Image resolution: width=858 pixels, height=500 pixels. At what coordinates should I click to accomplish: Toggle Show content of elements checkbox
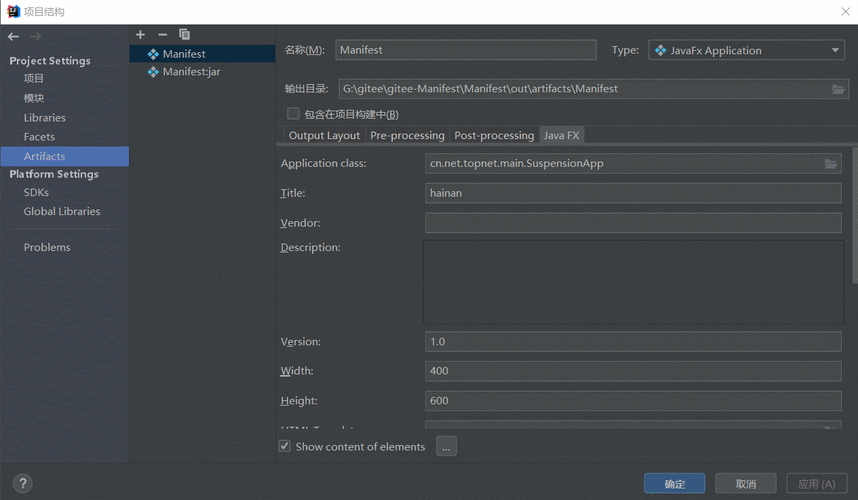click(x=285, y=447)
